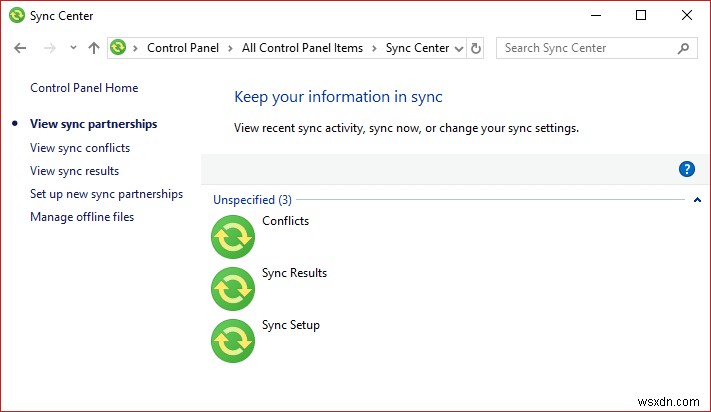Expand the address bar history dropdown
This screenshot has height=412, width=711.
pos(458,48)
